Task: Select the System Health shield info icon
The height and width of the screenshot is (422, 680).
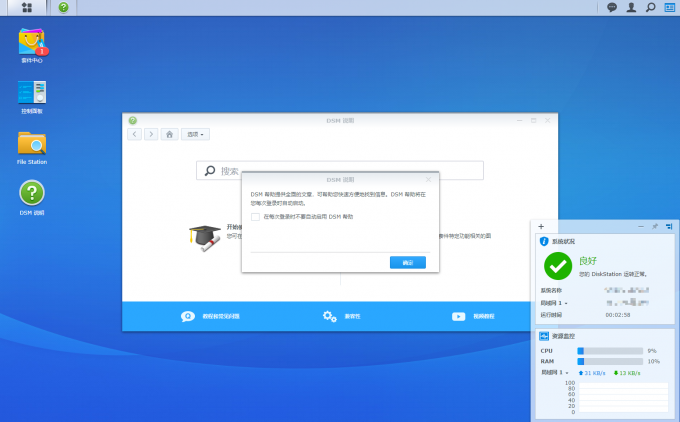Action: point(544,241)
